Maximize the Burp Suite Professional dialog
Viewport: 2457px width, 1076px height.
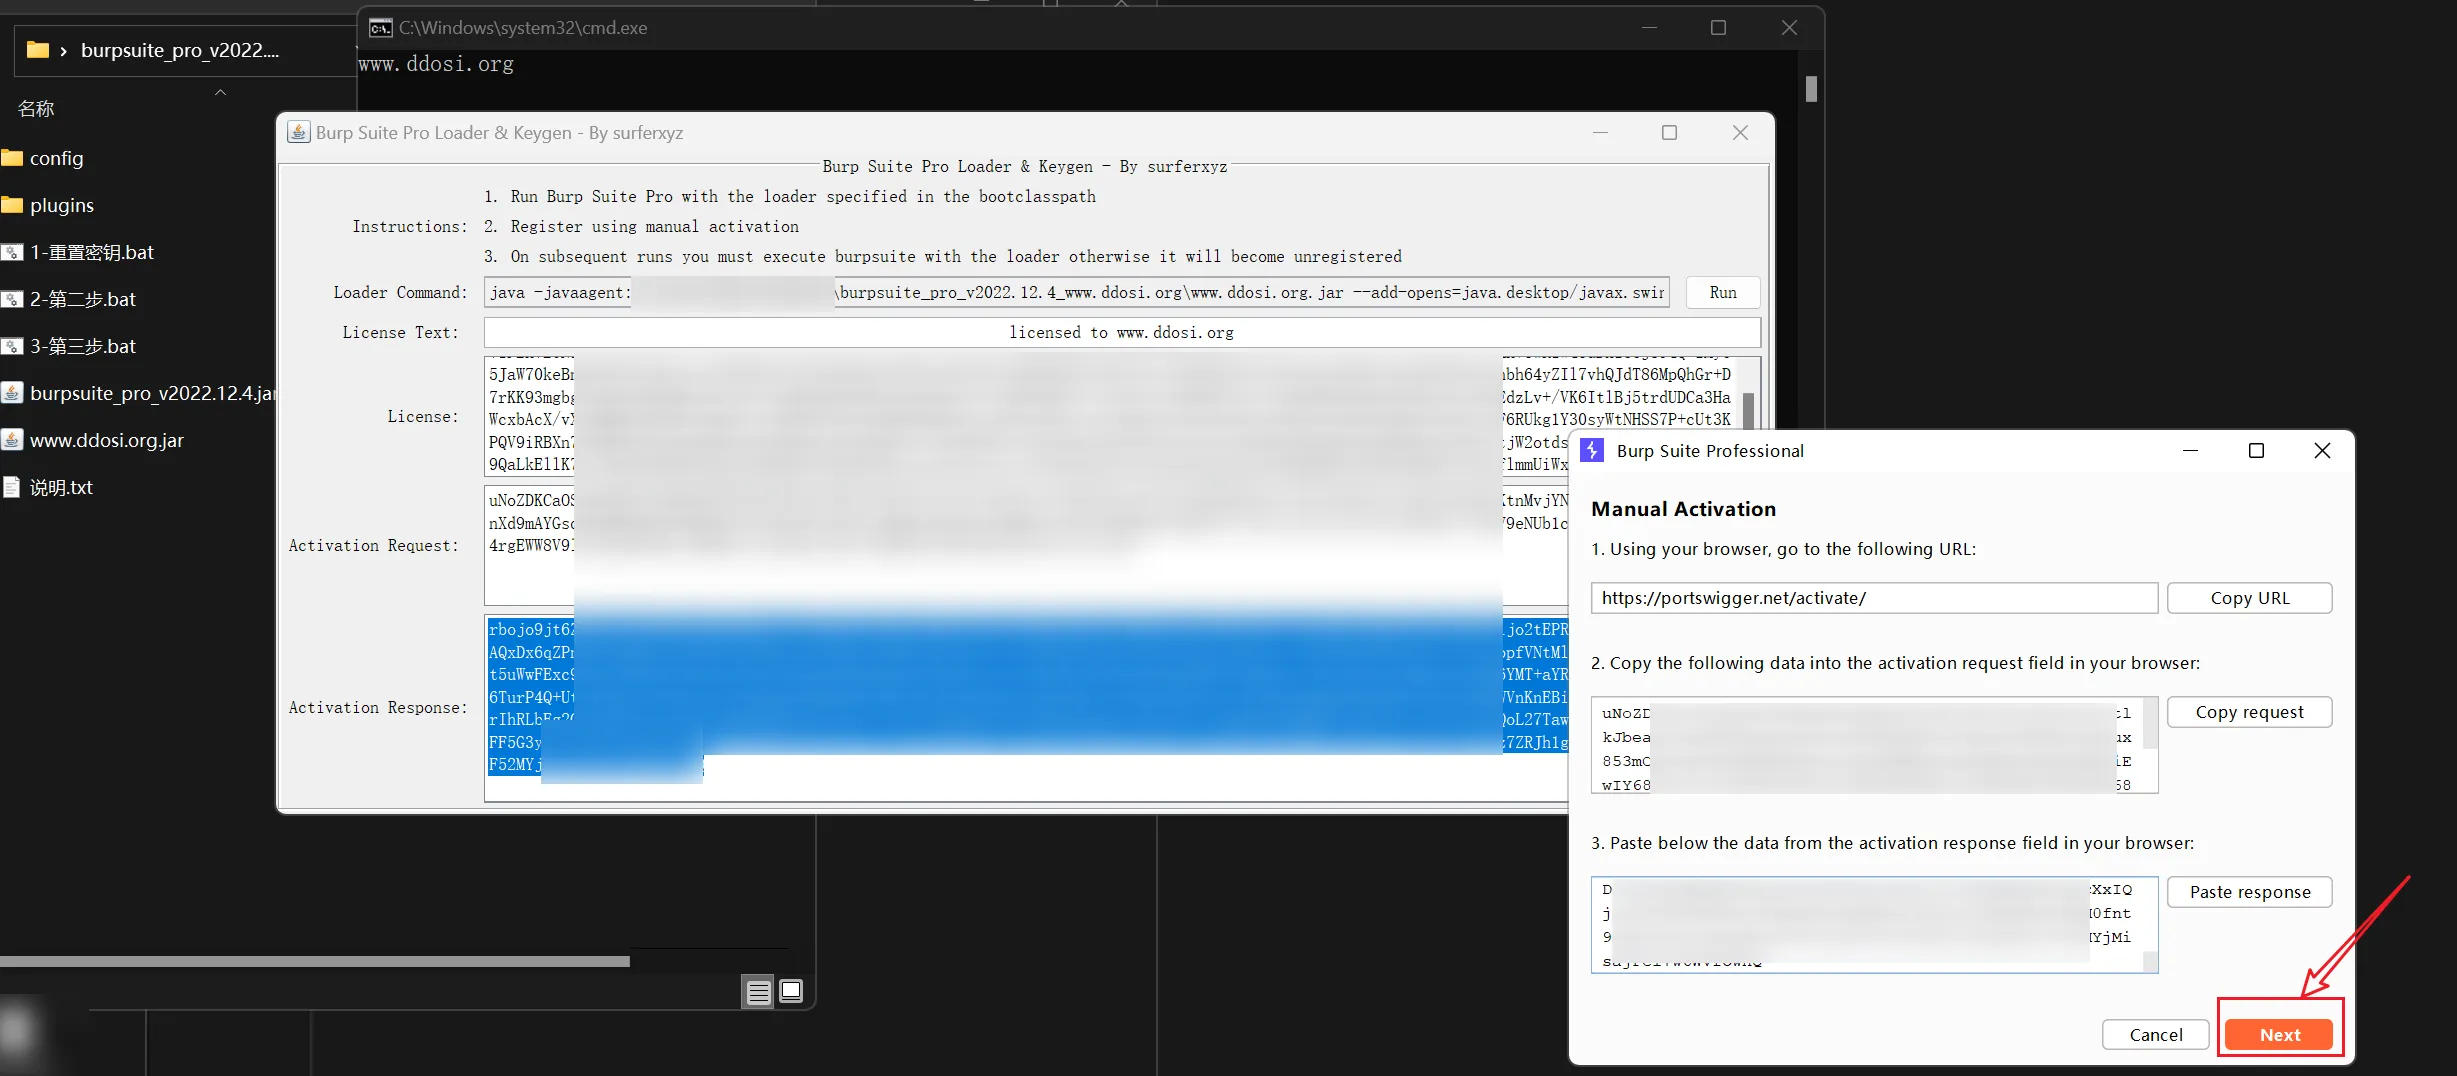point(2256,450)
